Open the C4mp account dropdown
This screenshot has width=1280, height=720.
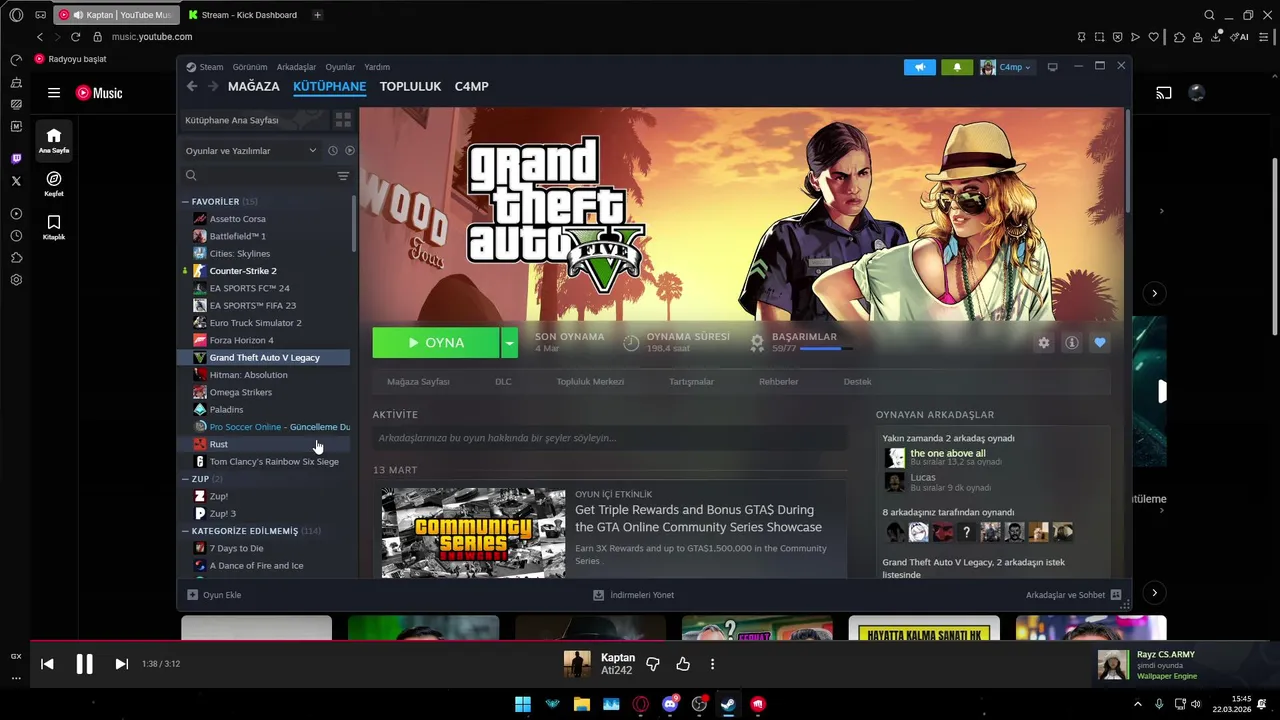pos(1006,67)
